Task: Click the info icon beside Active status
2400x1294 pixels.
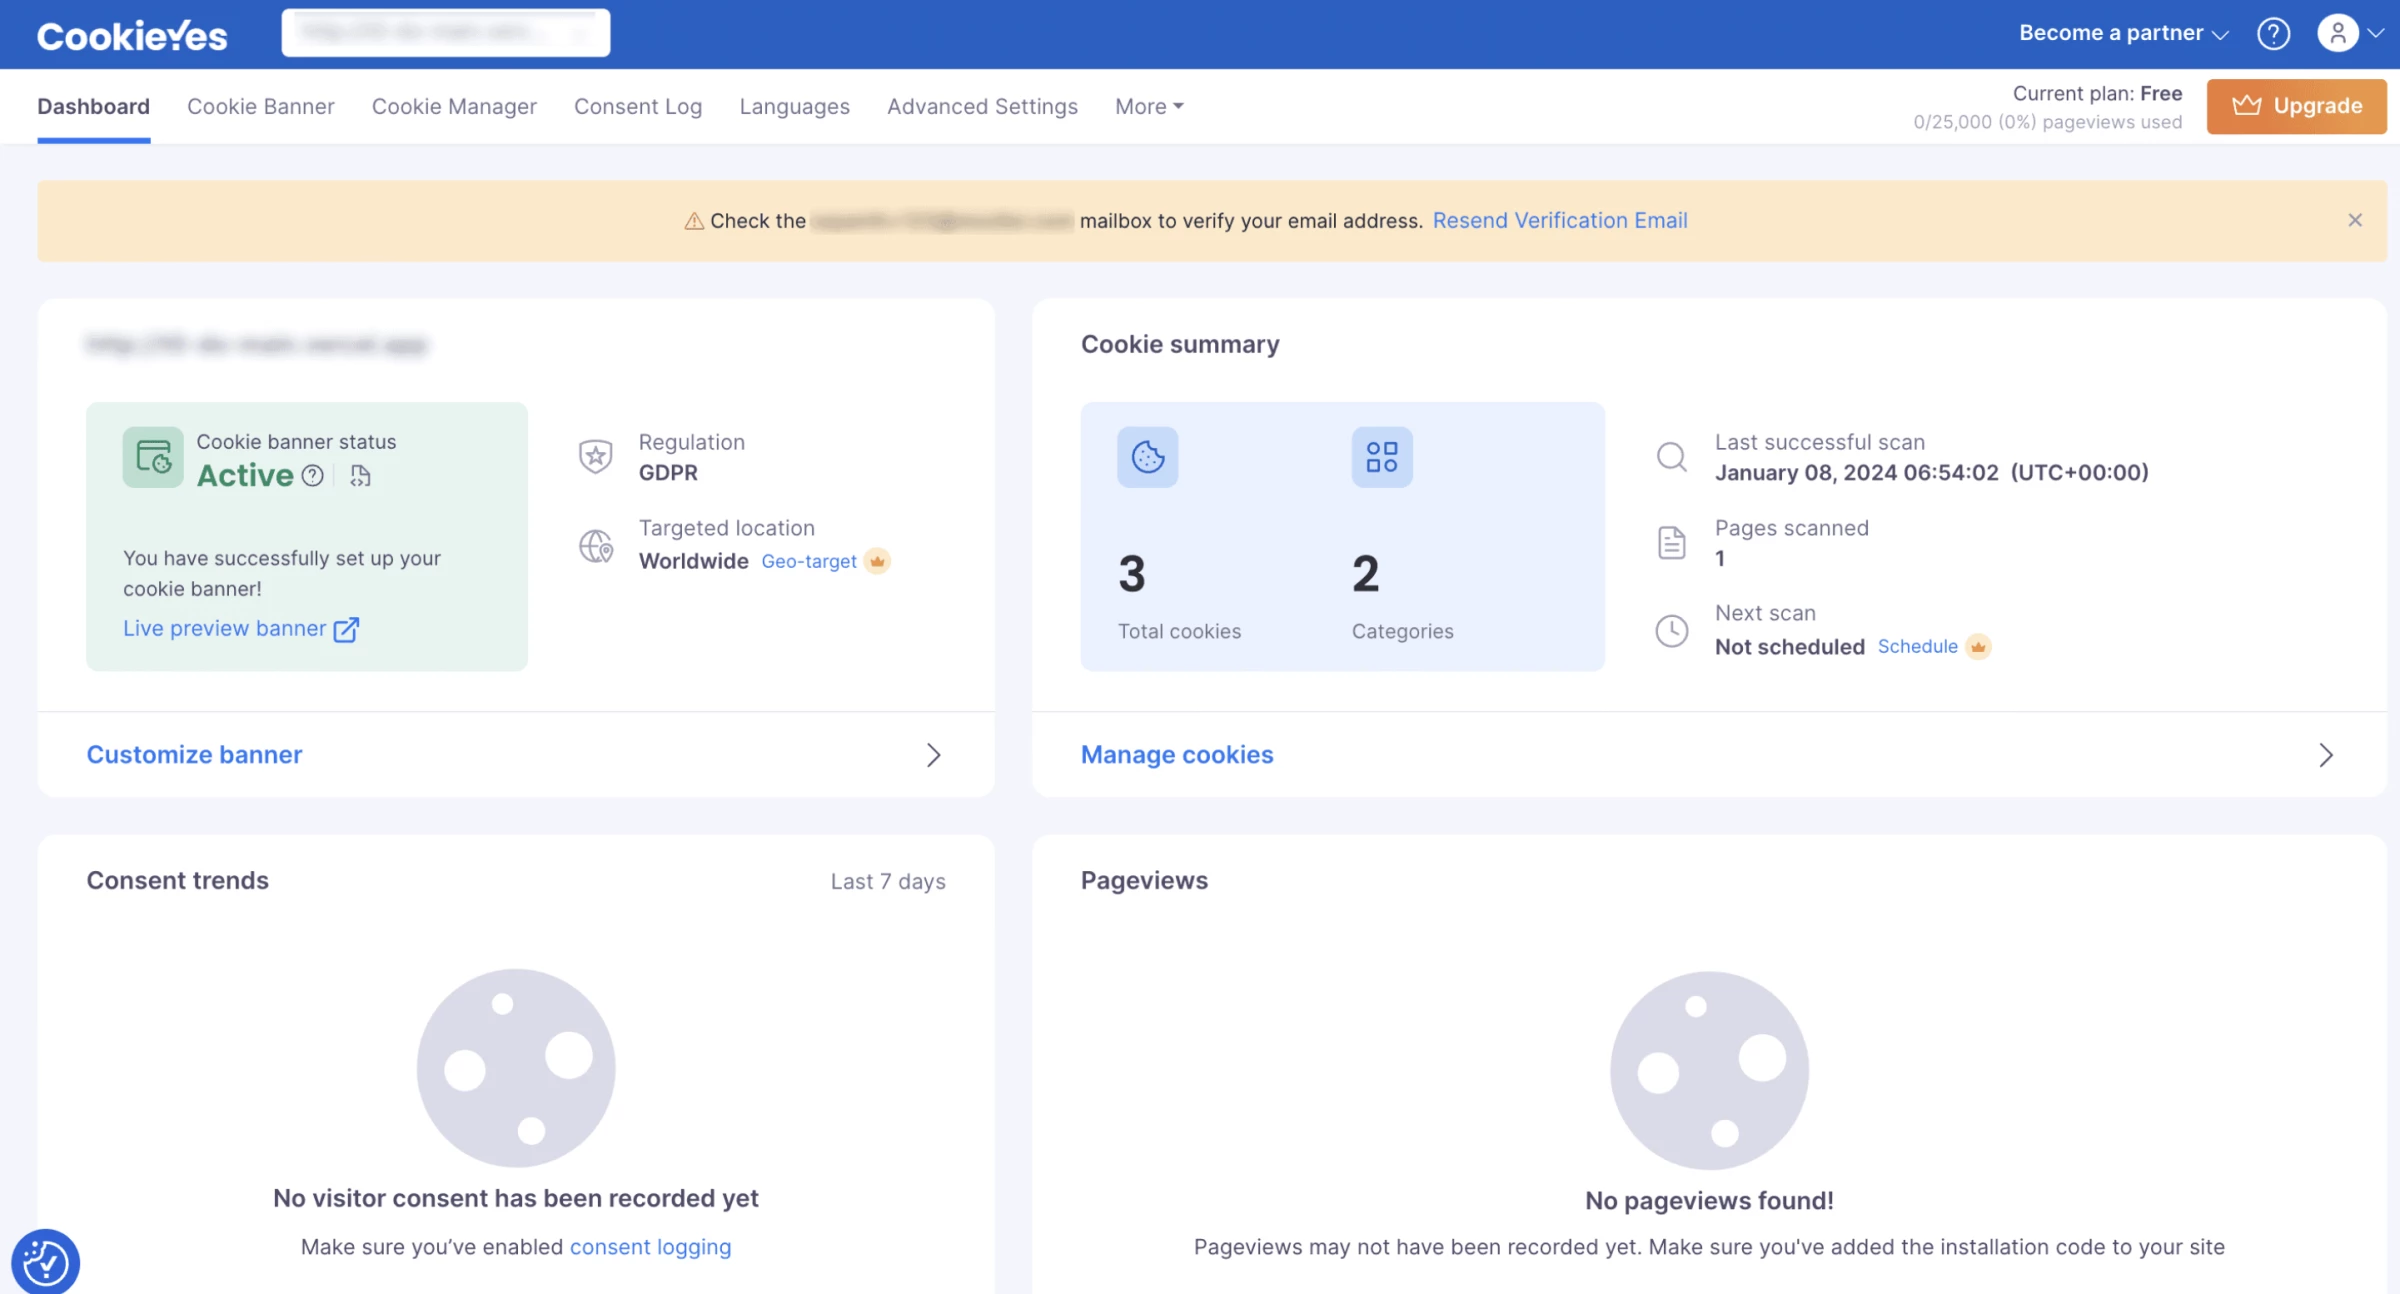Action: coord(313,476)
